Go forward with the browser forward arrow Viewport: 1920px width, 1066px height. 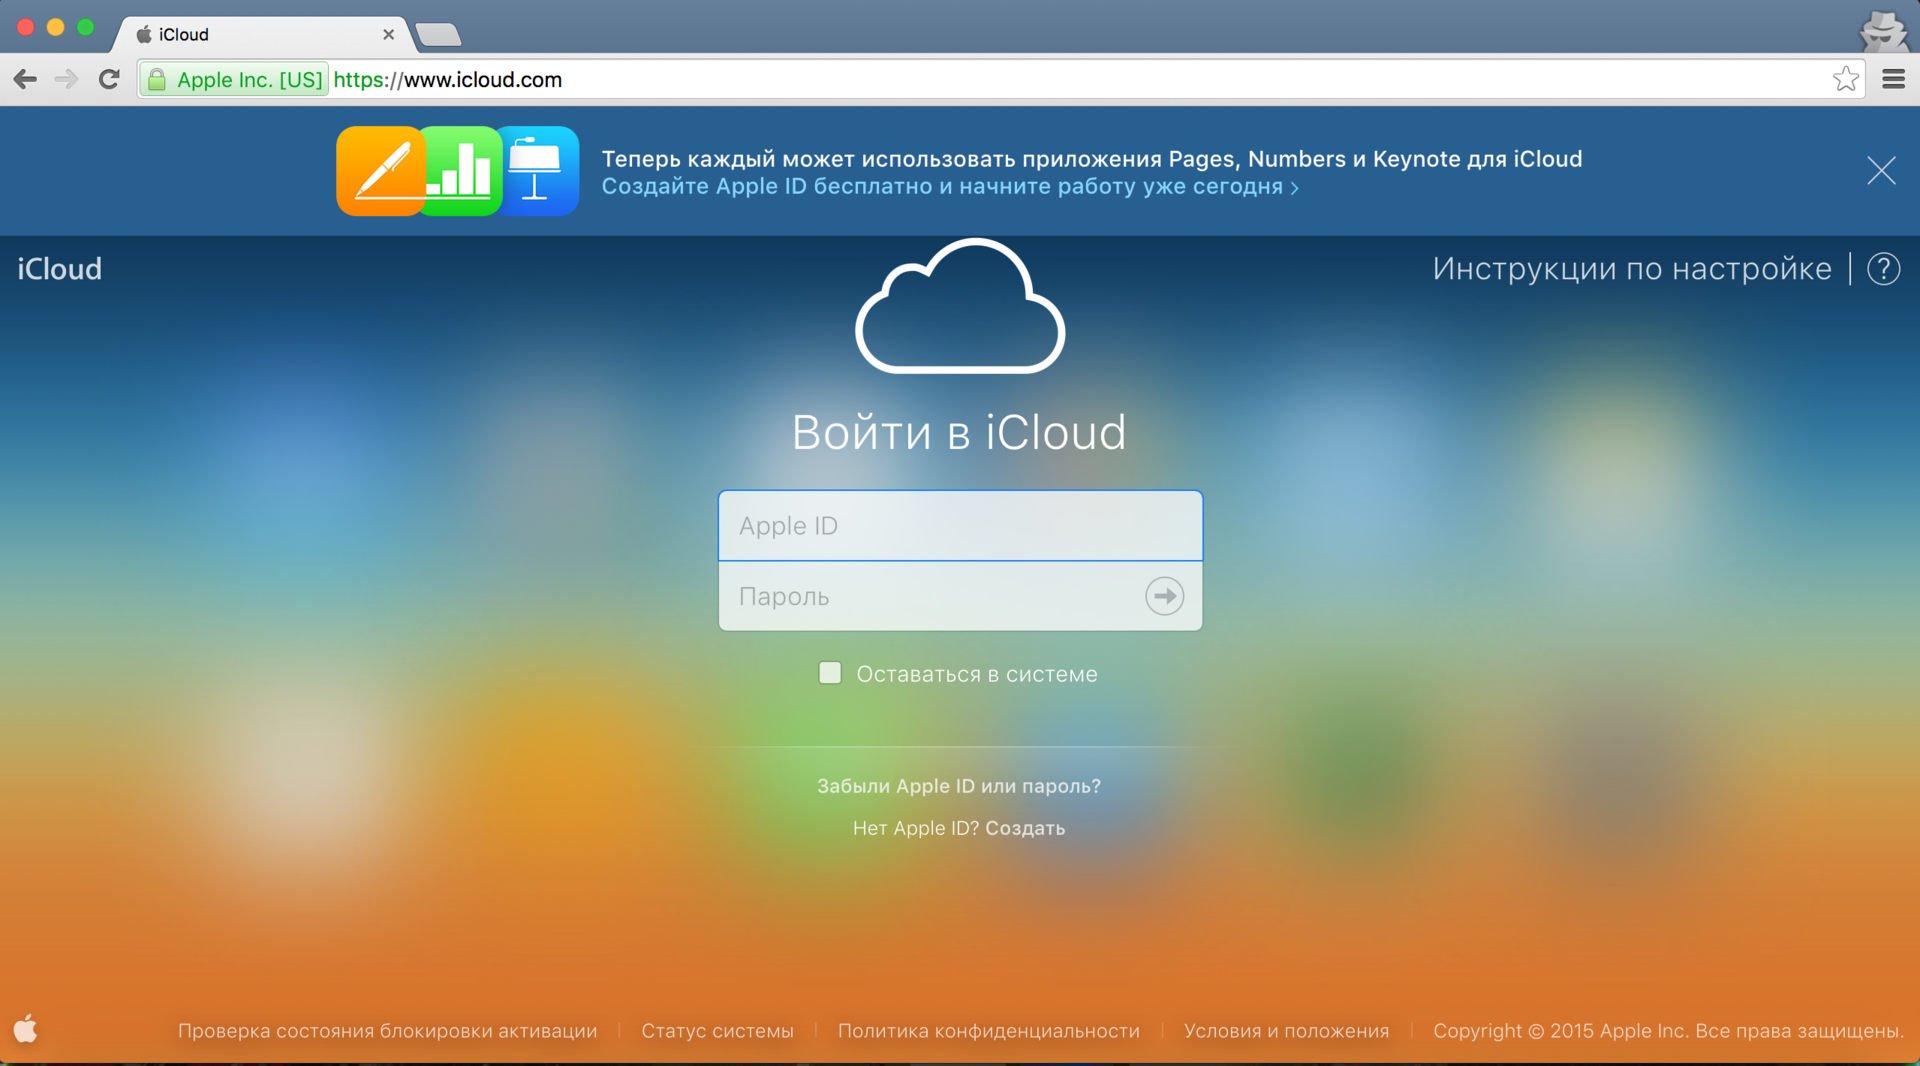coord(67,79)
